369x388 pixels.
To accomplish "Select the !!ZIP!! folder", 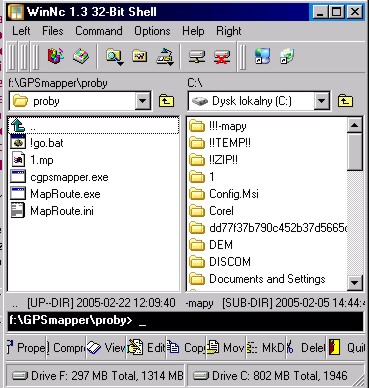I will coord(223,160).
